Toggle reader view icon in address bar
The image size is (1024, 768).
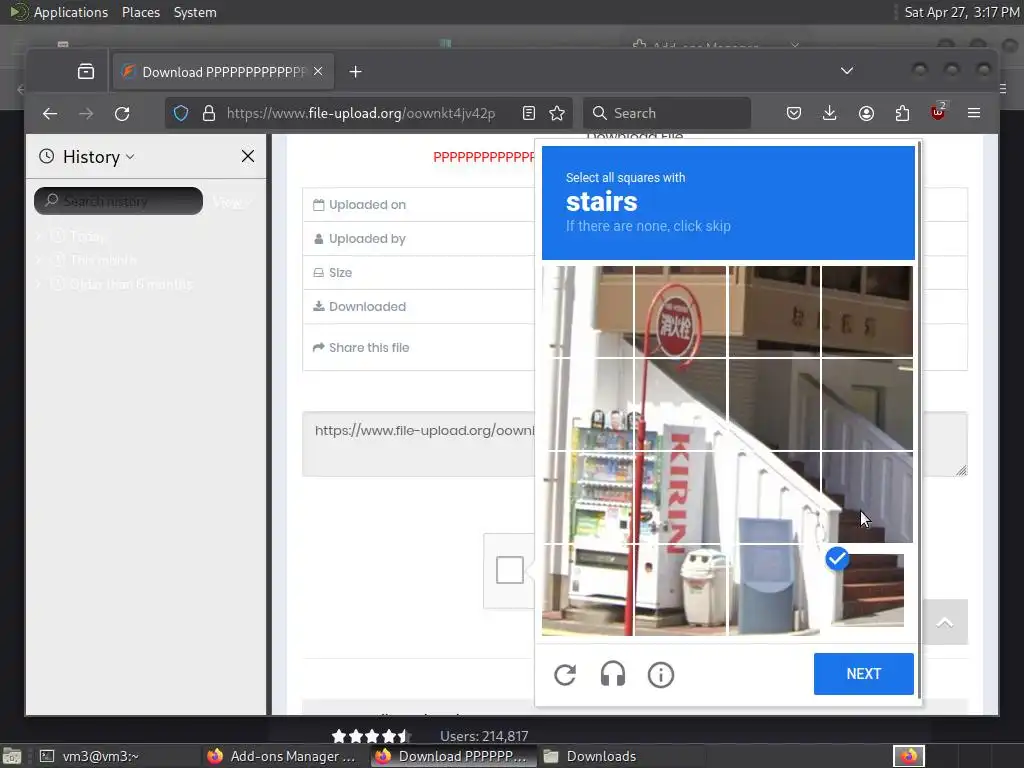[x=529, y=113]
